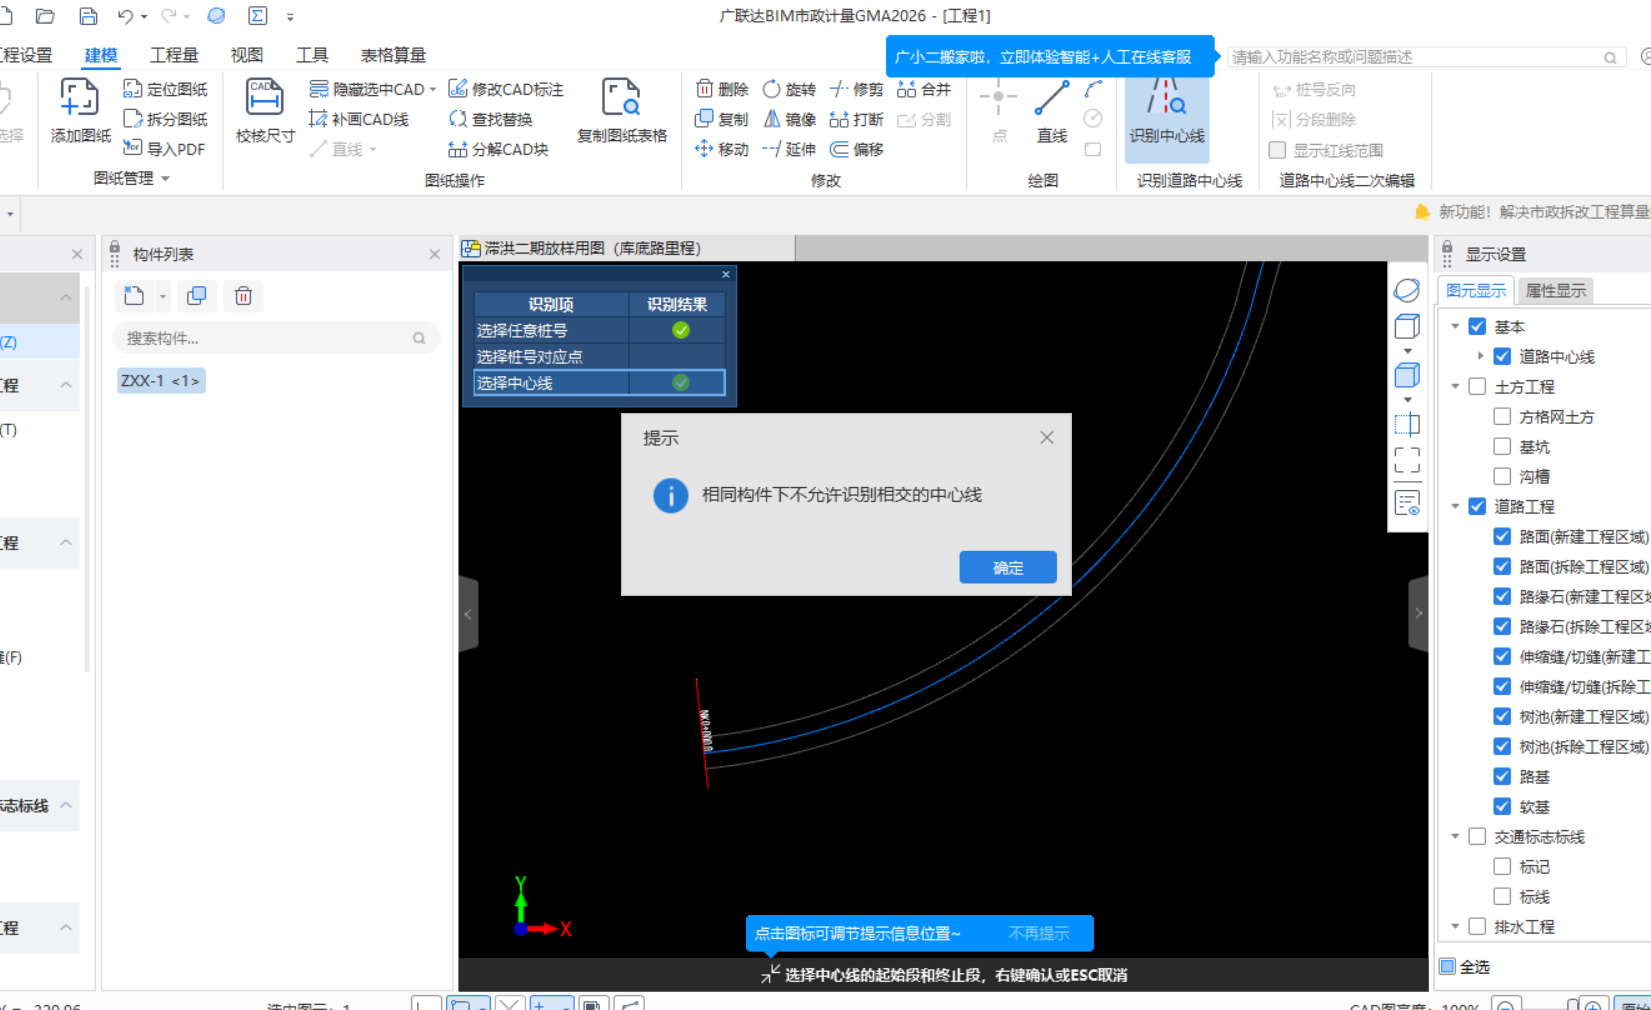Screen dimensions: 1651x1010
Task: Enable the 基坑 checkbox
Action: (x=1502, y=447)
